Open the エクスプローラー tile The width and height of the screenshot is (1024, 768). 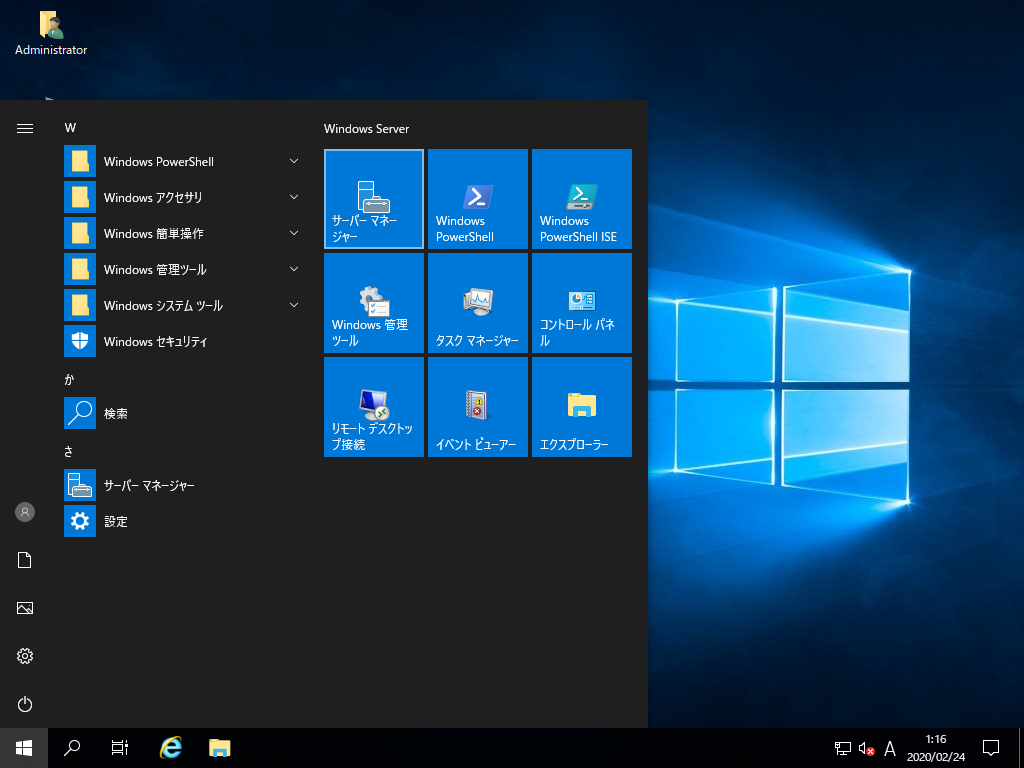coord(581,406)
